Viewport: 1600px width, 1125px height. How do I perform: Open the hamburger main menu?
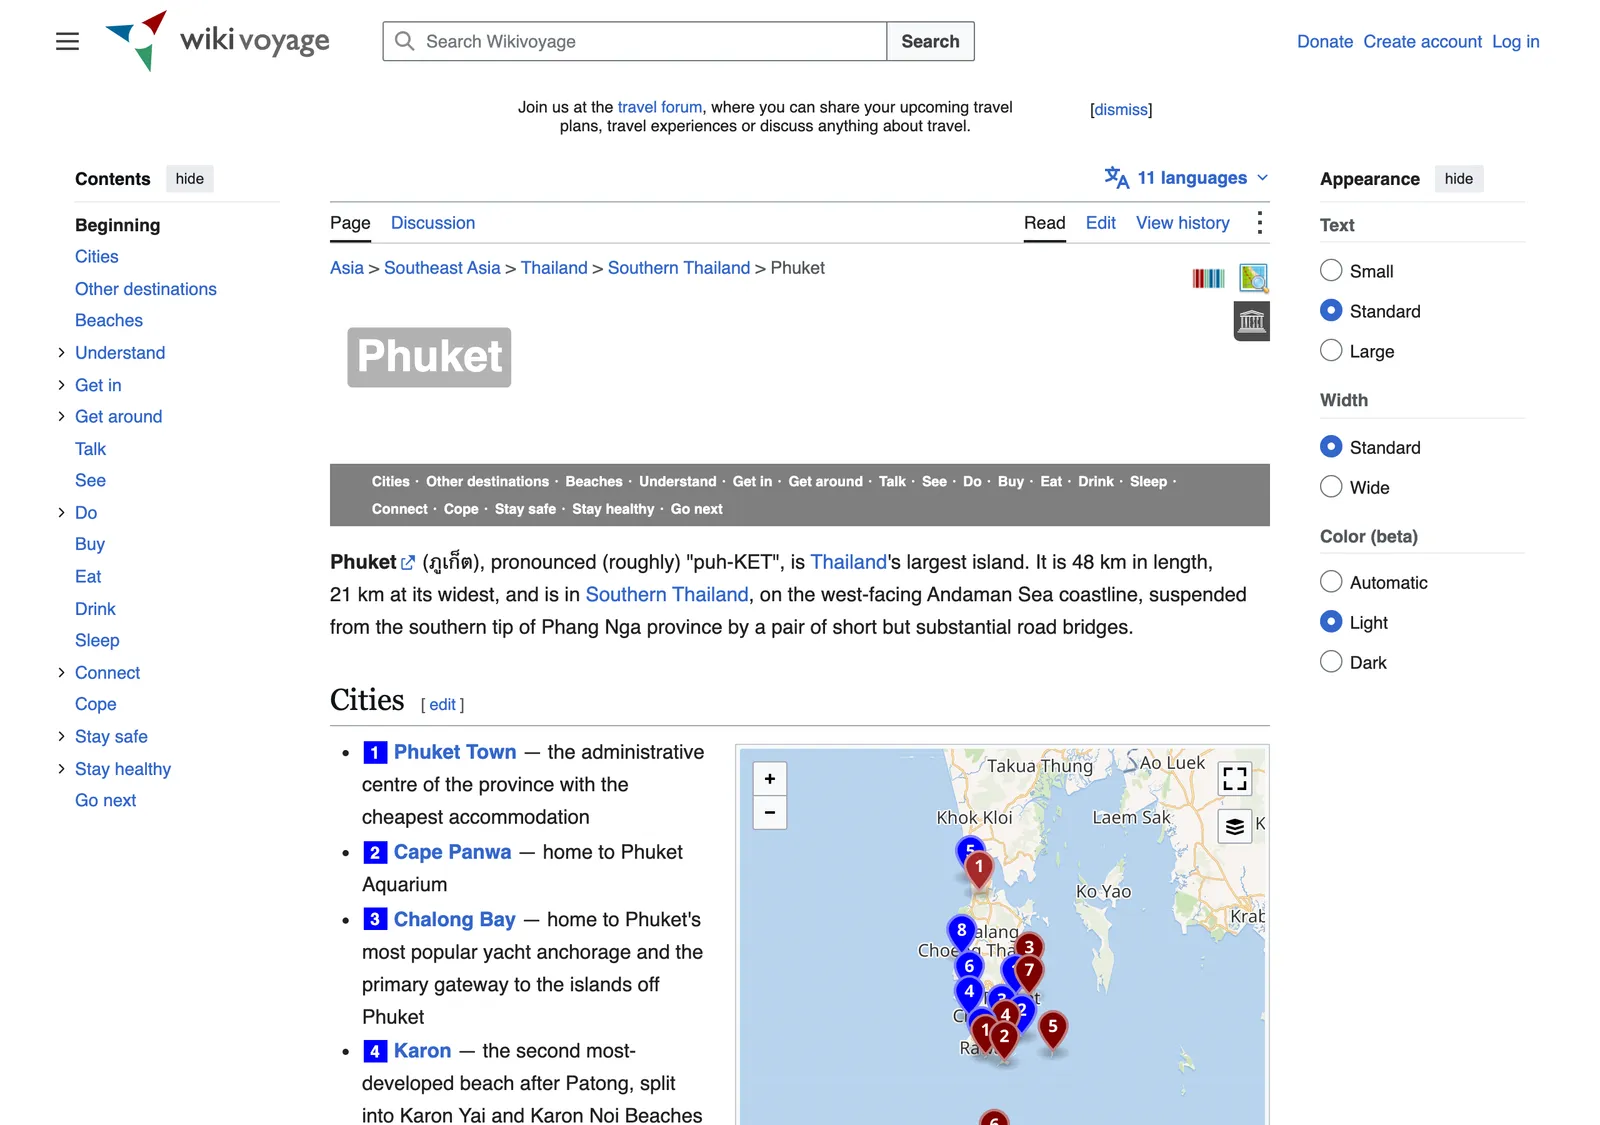[x=67, y=42]
